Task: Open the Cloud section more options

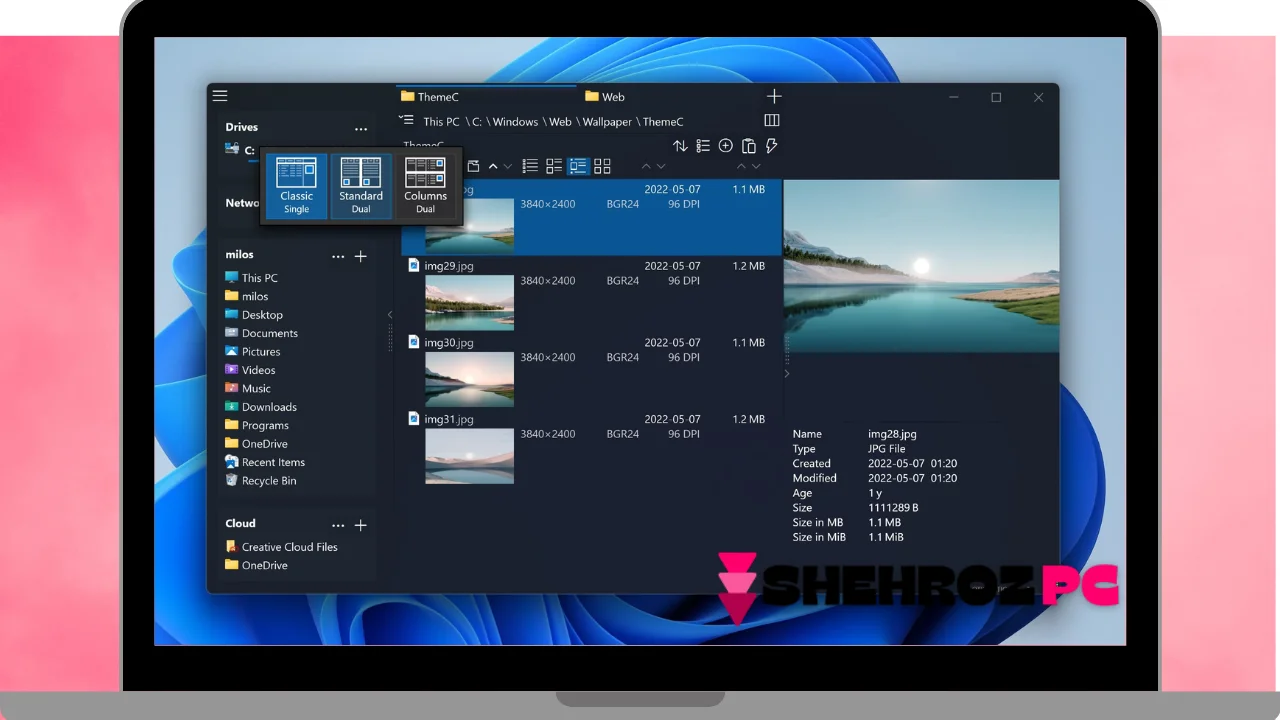Action: click(338, 525)
